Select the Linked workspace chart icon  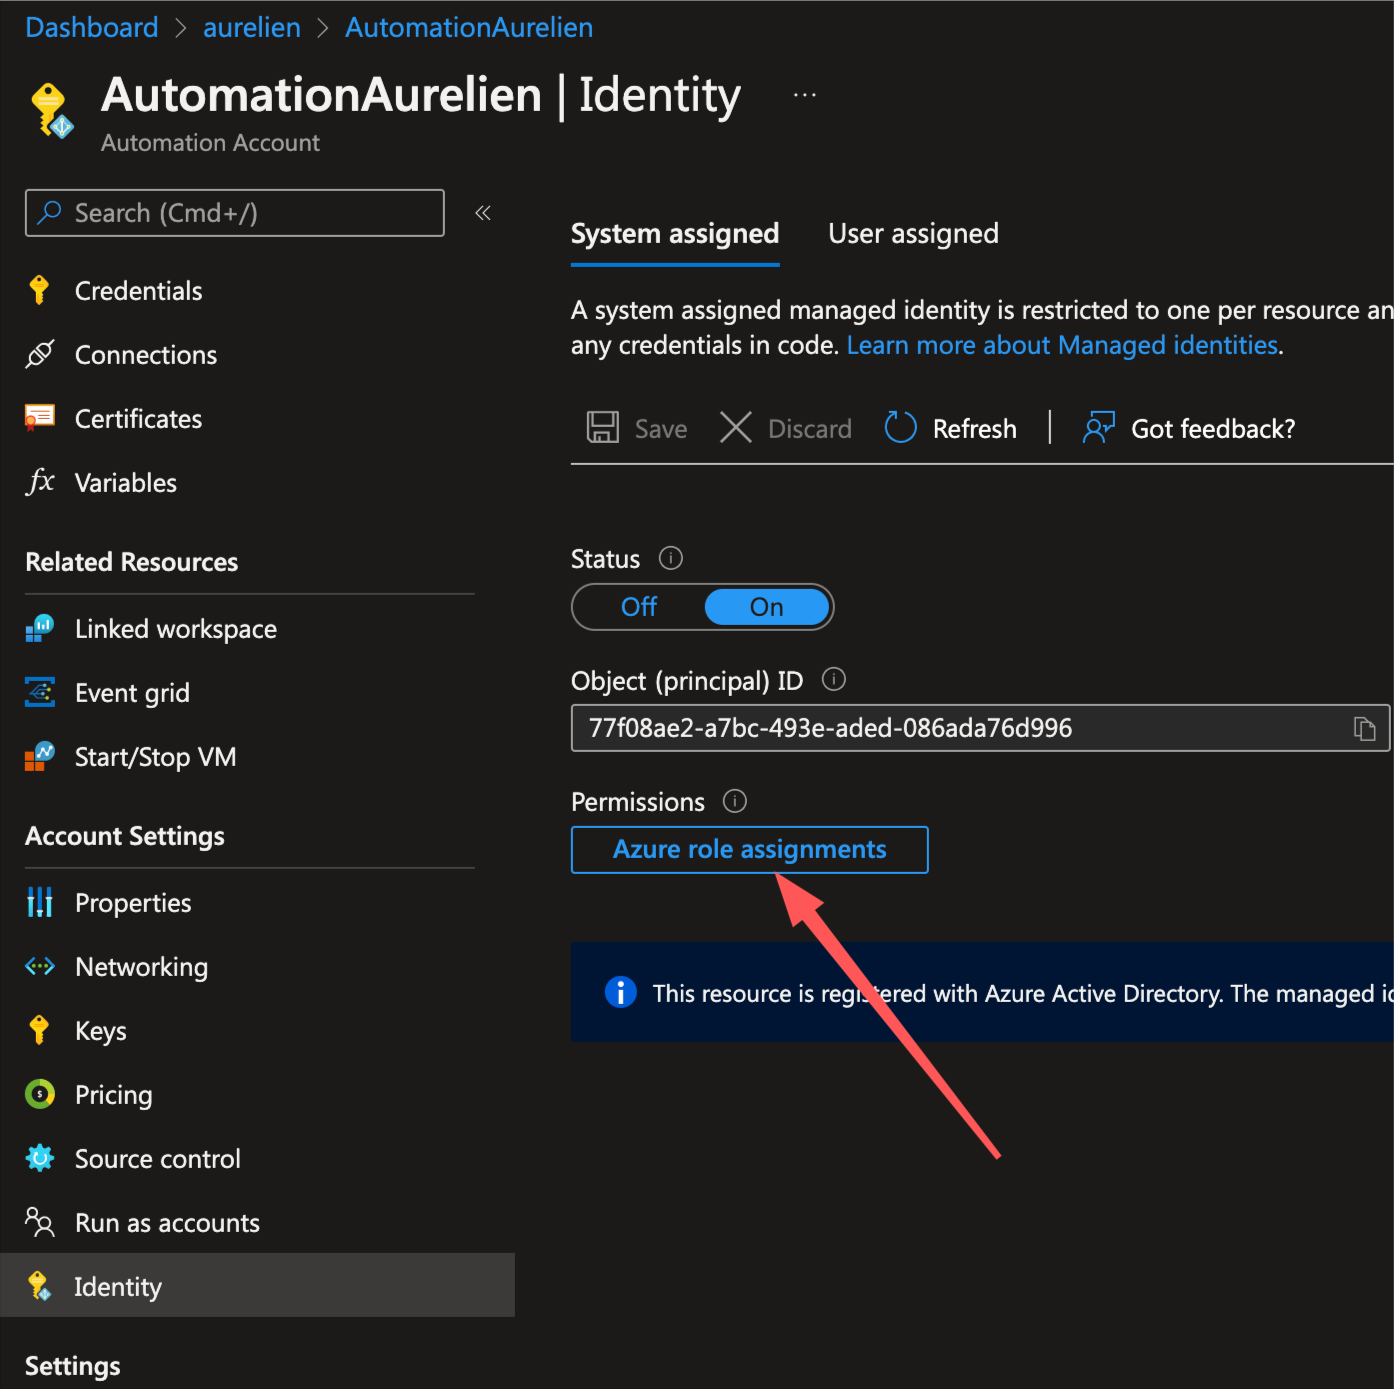[x=39, y=628]
